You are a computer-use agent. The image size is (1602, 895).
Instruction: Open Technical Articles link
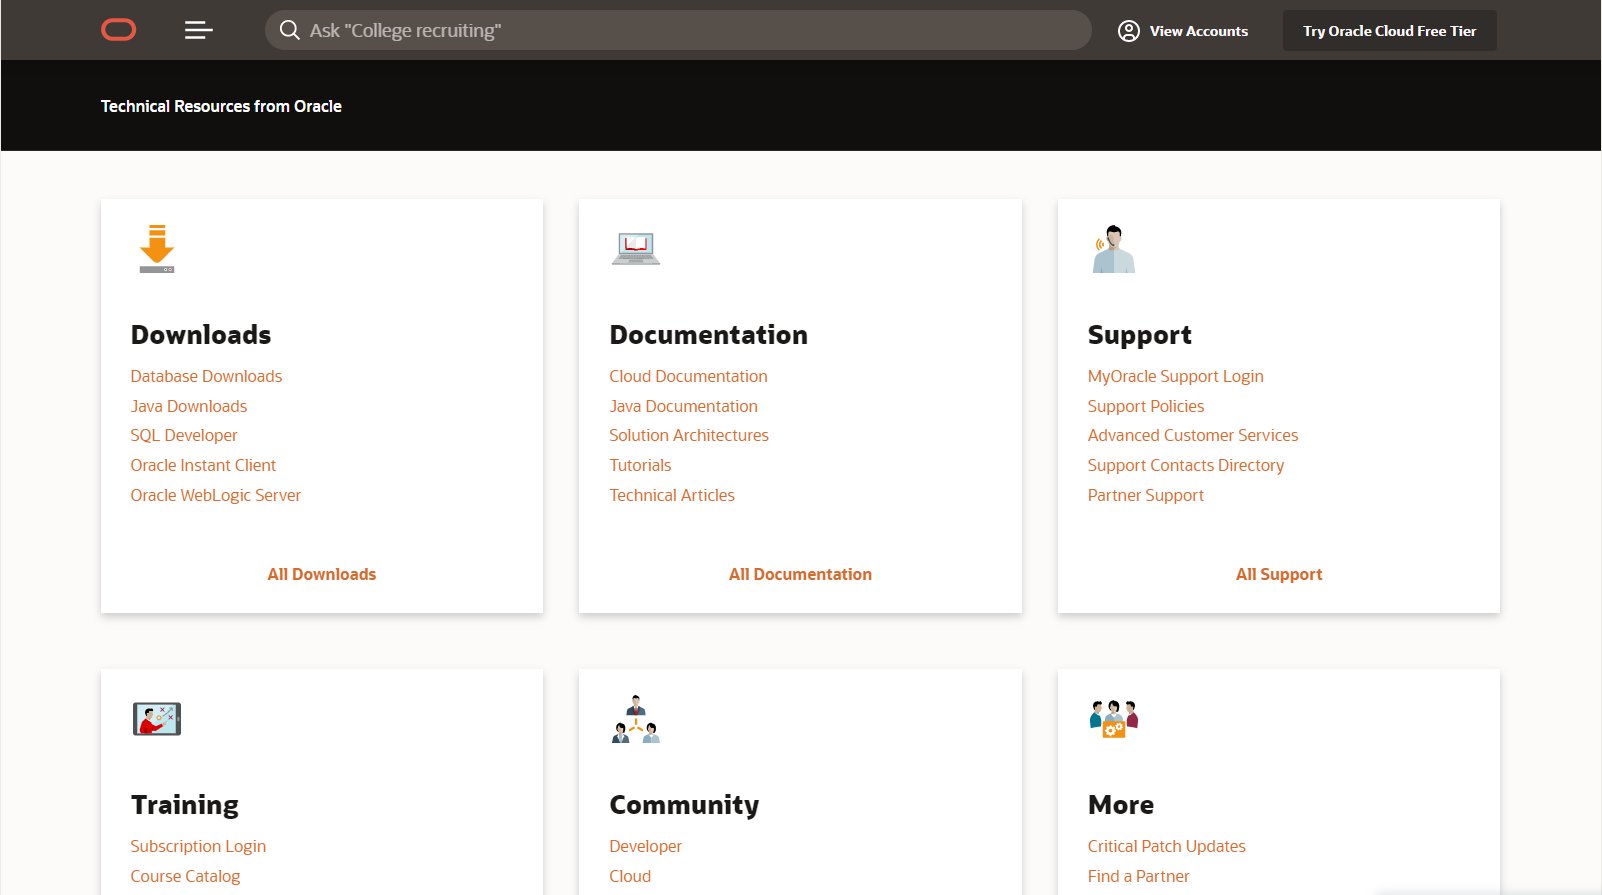(672, 495)
